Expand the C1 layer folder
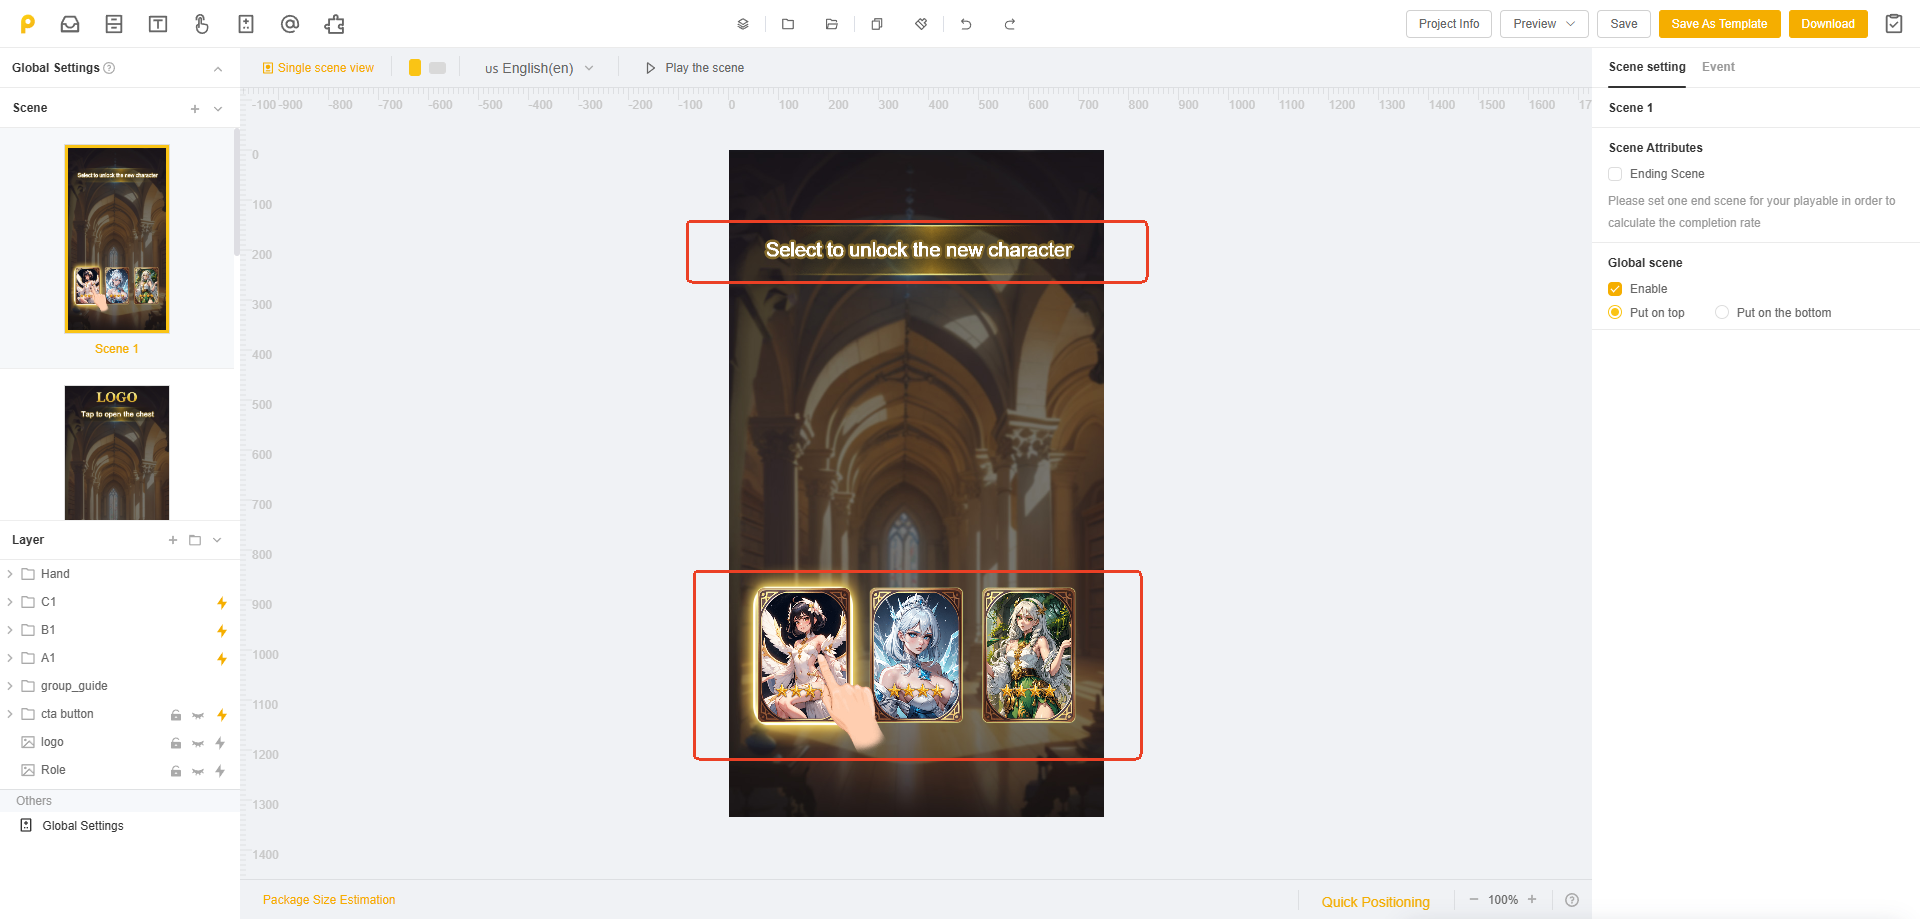This screenshot has width=1920, height=919. pos(10,602)
